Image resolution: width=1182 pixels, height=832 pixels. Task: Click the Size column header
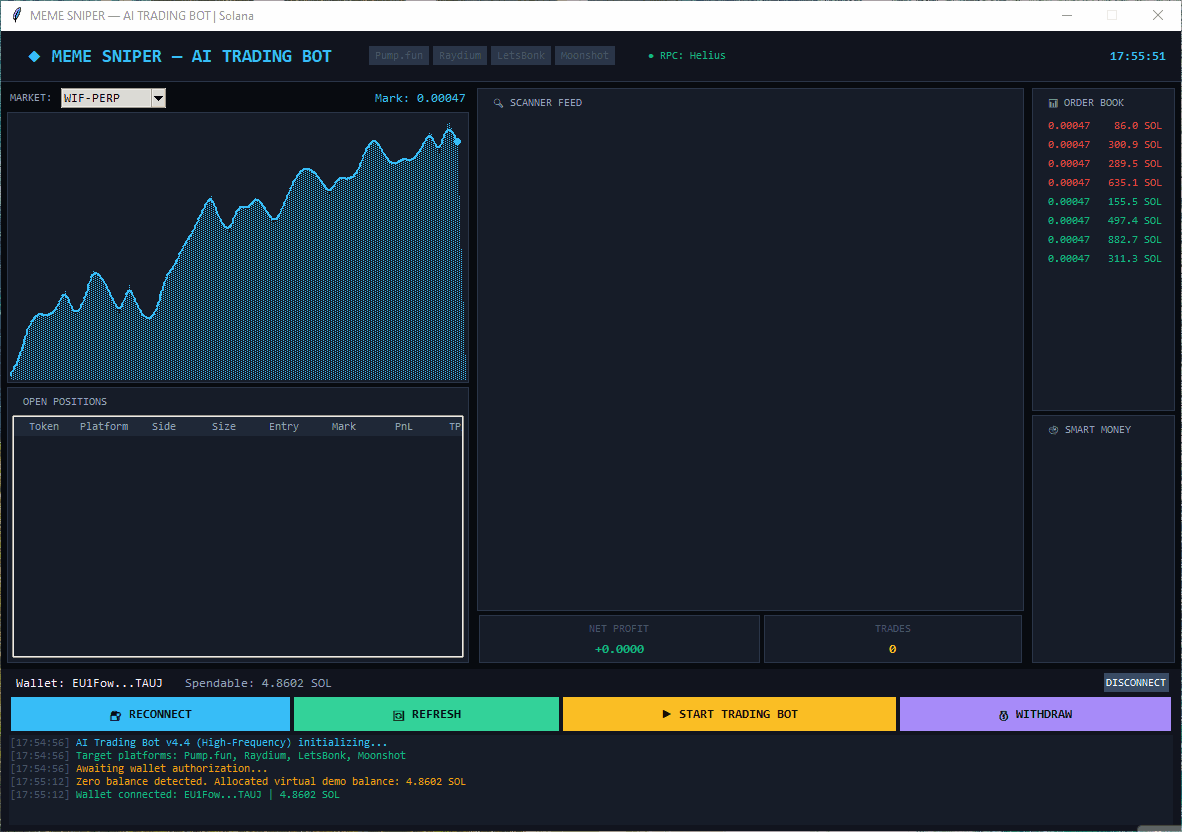[x=224, y=427]
